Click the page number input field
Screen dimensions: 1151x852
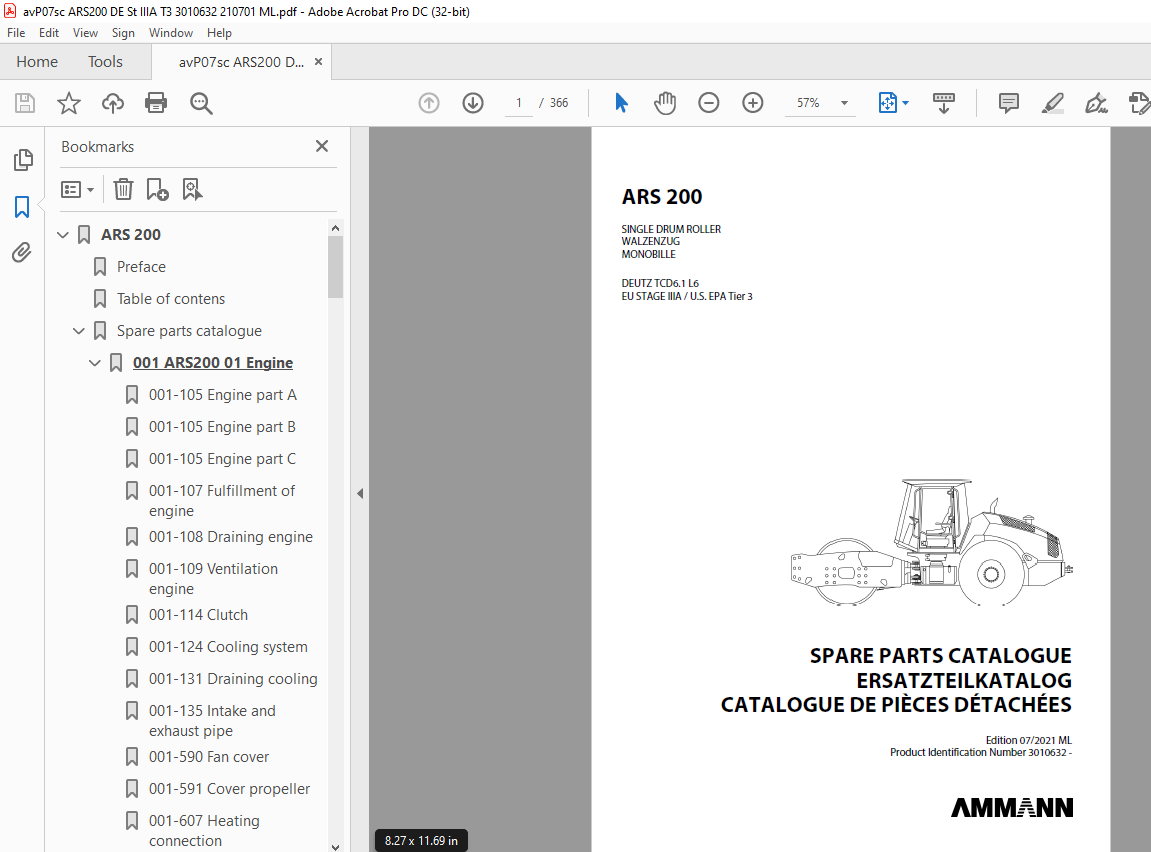(x=518, y=103)
